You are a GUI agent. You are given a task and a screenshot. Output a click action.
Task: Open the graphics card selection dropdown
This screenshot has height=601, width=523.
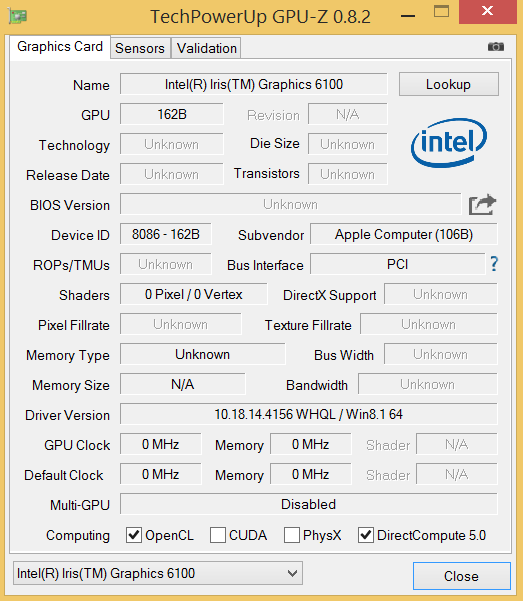point(158,573)
